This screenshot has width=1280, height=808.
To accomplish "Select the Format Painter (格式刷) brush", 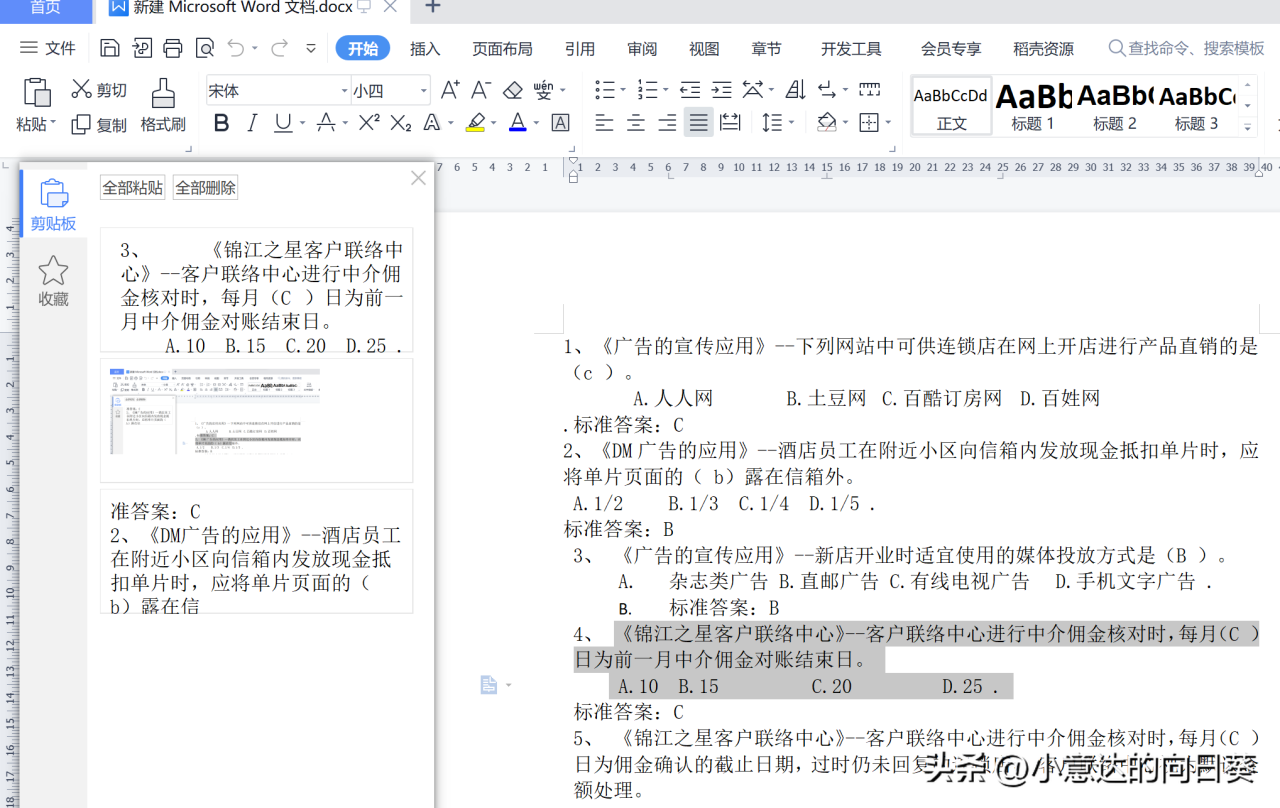I will click(x=163, y=105).
